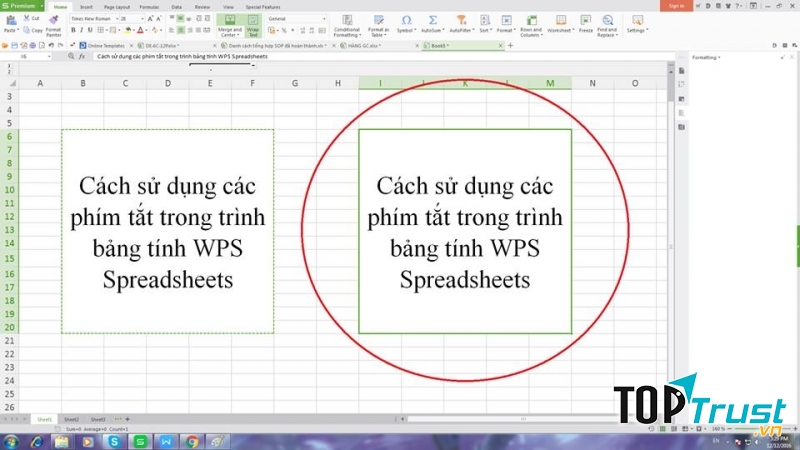Open the Worksheet menu
Screen dimensions: 800x450
560,24
